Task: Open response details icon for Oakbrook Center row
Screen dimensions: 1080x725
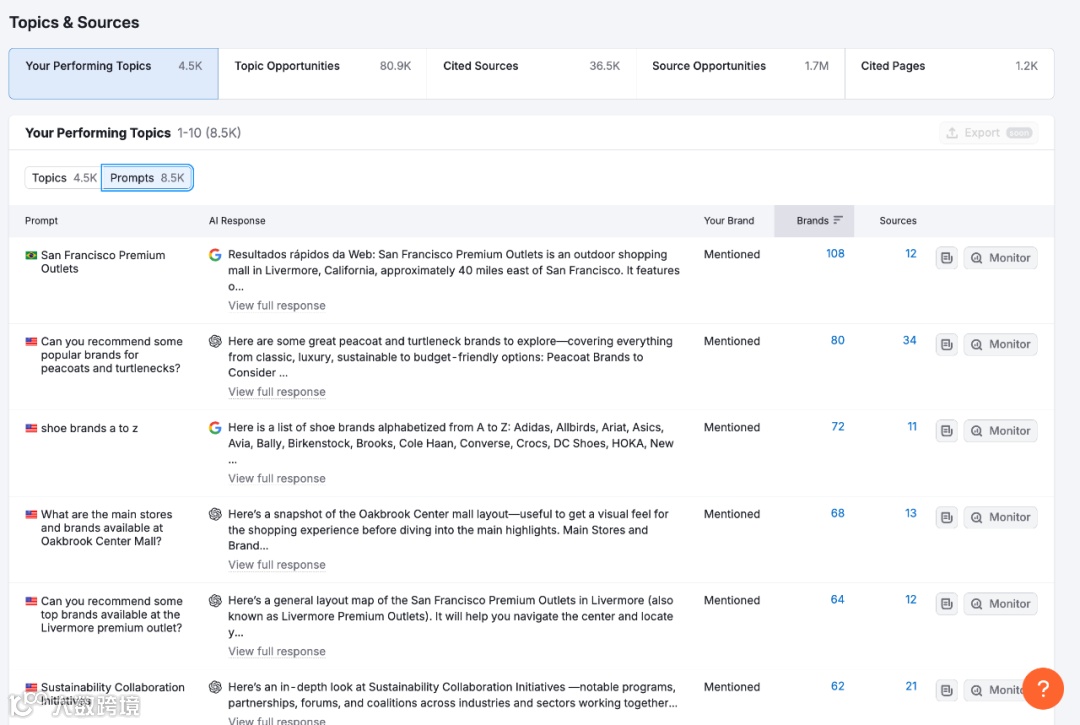Action: 946,518
